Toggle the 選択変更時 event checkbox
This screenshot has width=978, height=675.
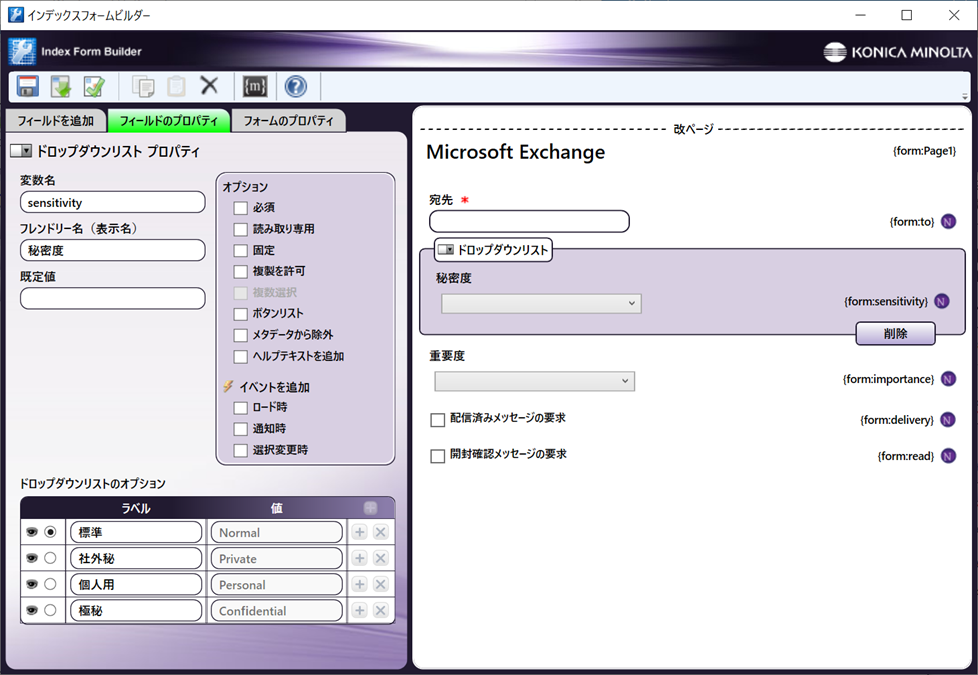tap(241, 450)
